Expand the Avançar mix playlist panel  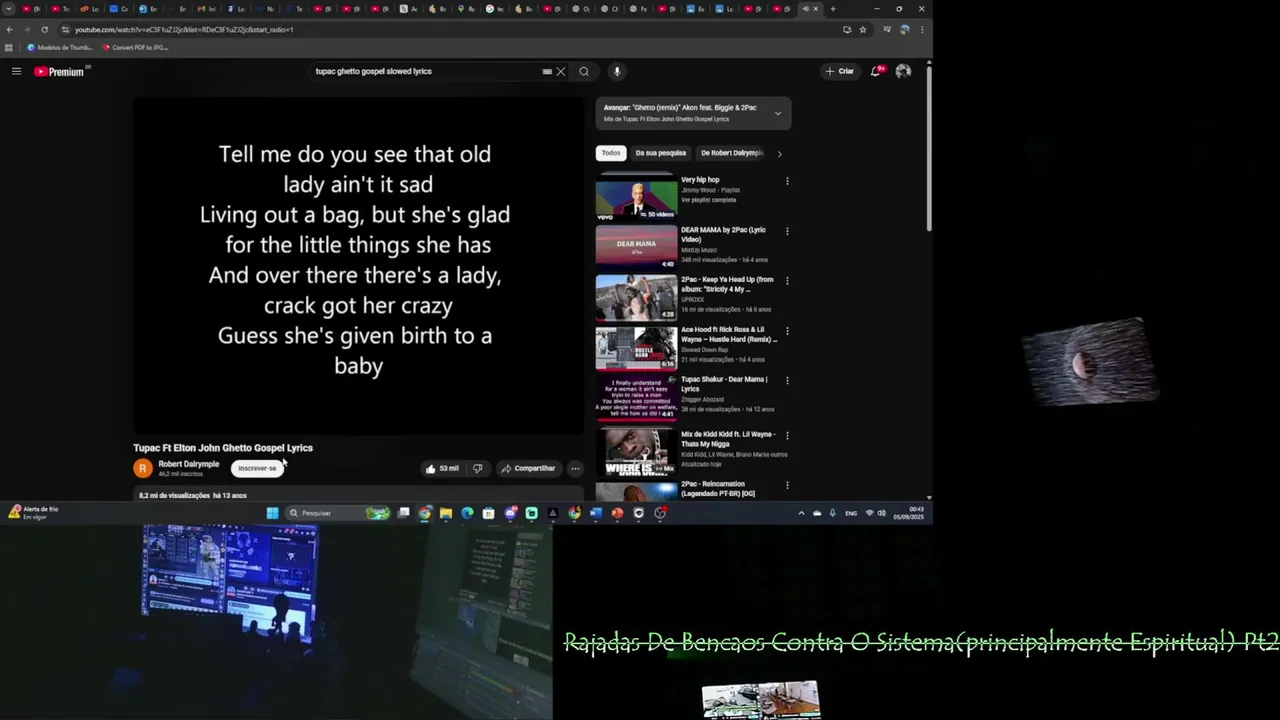click(778, 113)
